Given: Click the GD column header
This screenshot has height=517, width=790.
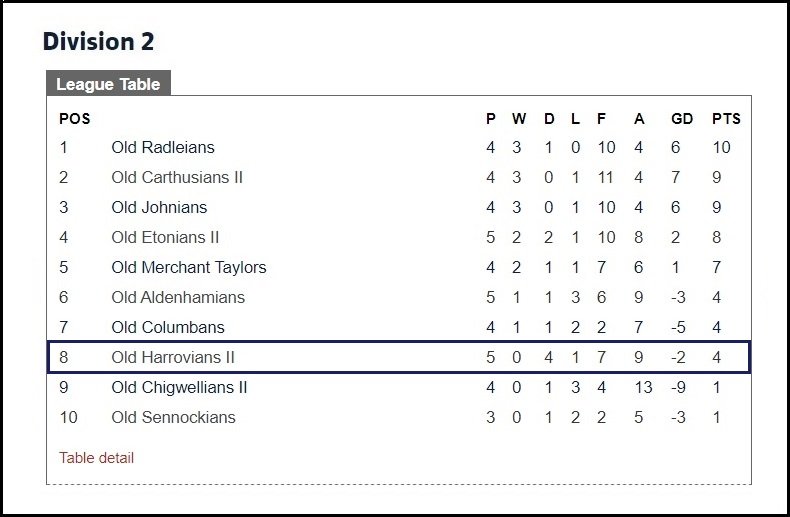Looking at the screenshot, I should click(x=682, y=118).
